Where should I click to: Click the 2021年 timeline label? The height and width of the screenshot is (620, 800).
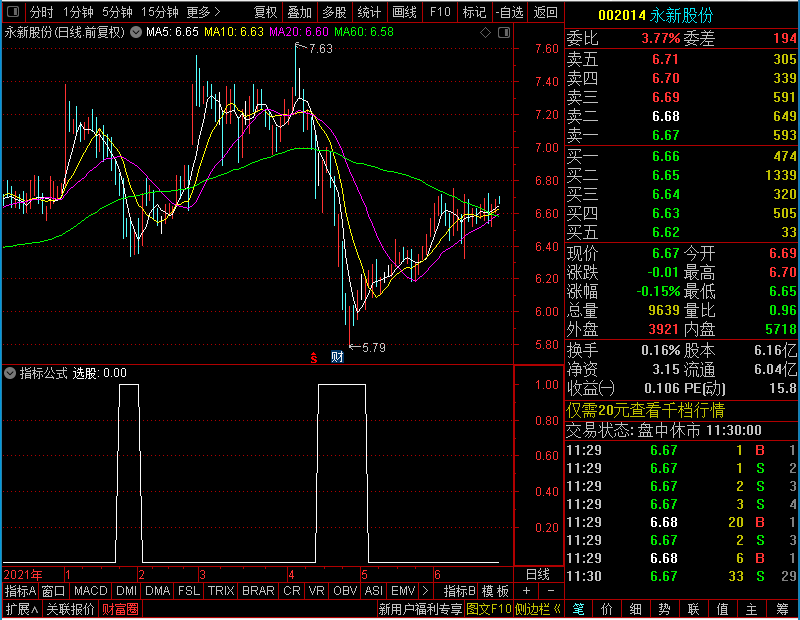[x=23, y=575]
